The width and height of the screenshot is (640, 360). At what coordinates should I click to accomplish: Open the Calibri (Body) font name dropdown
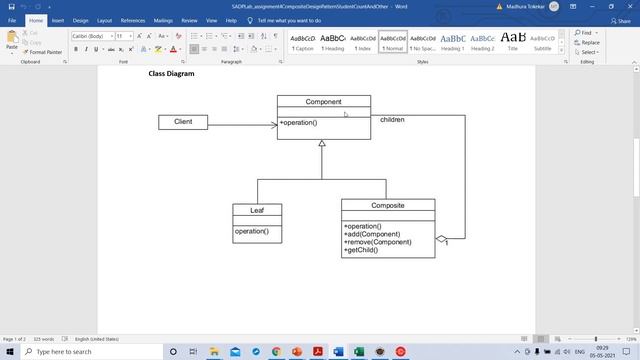[111, 36]
